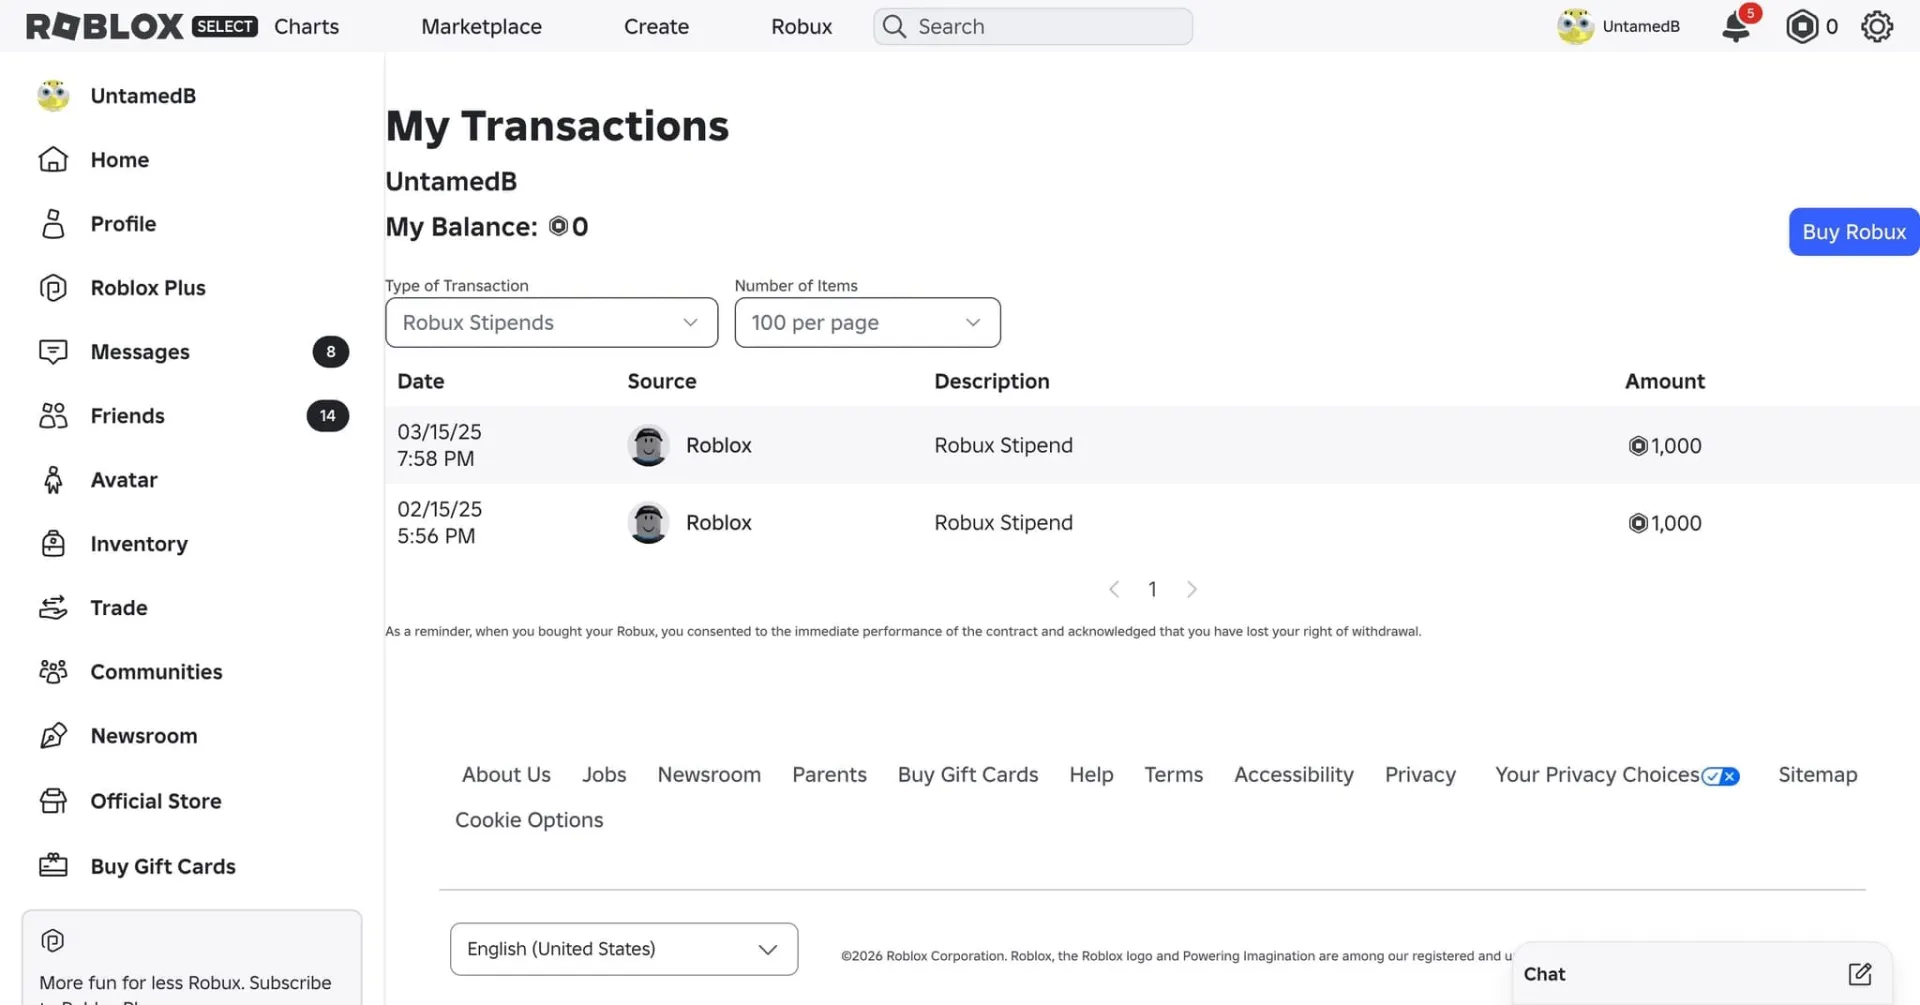The height and width of the screenshot is (1005, 1920).
Task: Go to previous transactions page arrow
Action: (1114, 589)
